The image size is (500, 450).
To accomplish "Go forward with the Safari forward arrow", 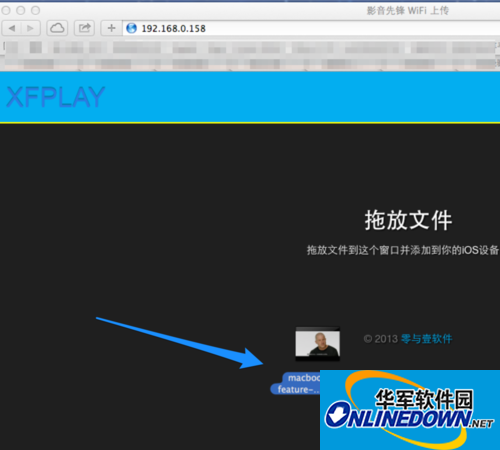I will point(31,28).
